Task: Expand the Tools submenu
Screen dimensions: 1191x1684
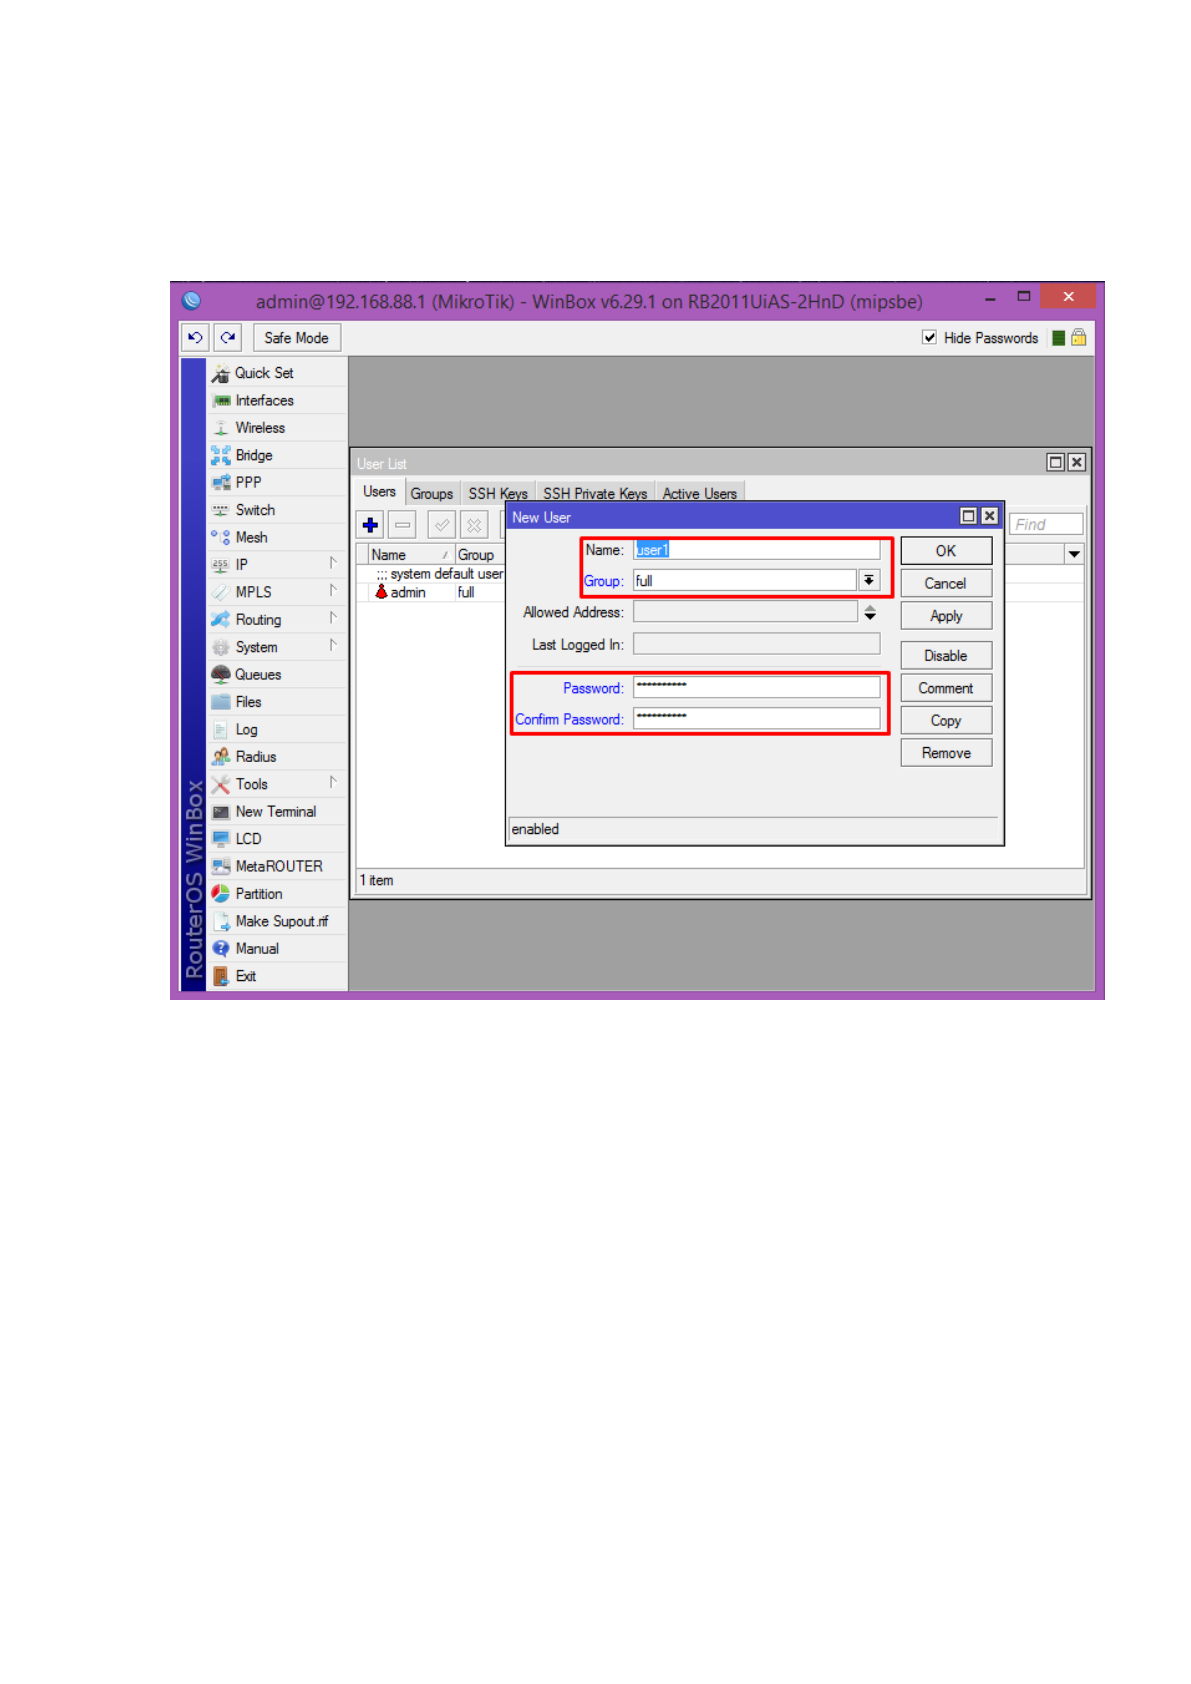Action: click(x=278, y=784)
